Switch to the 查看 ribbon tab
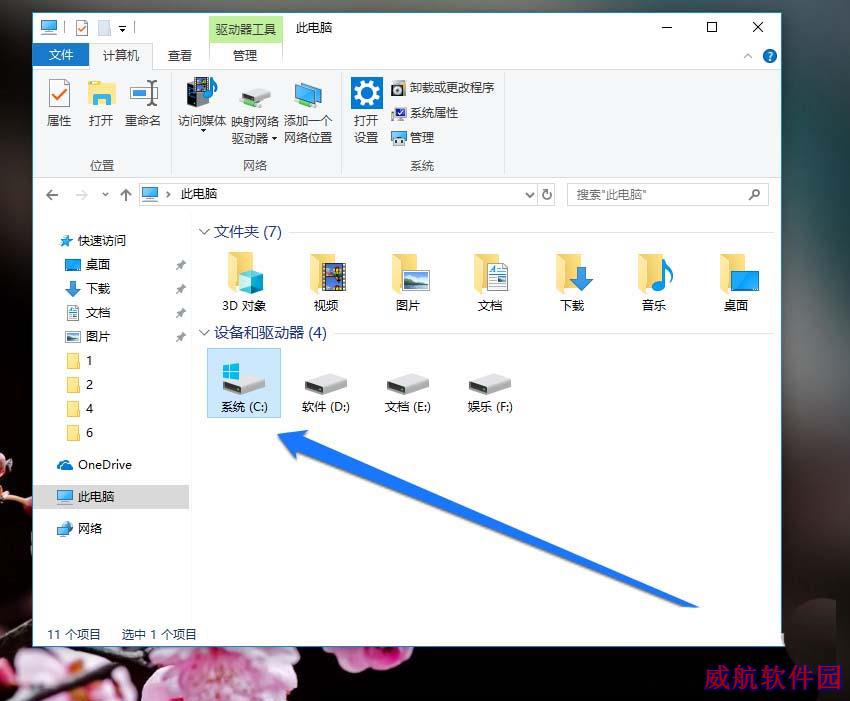This screenshot has width=850, height=701. [180, 56]
